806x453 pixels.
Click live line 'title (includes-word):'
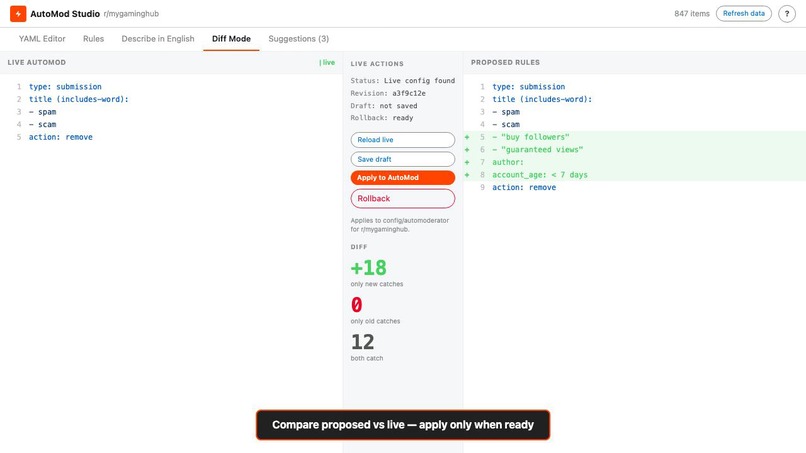(78, 99)
